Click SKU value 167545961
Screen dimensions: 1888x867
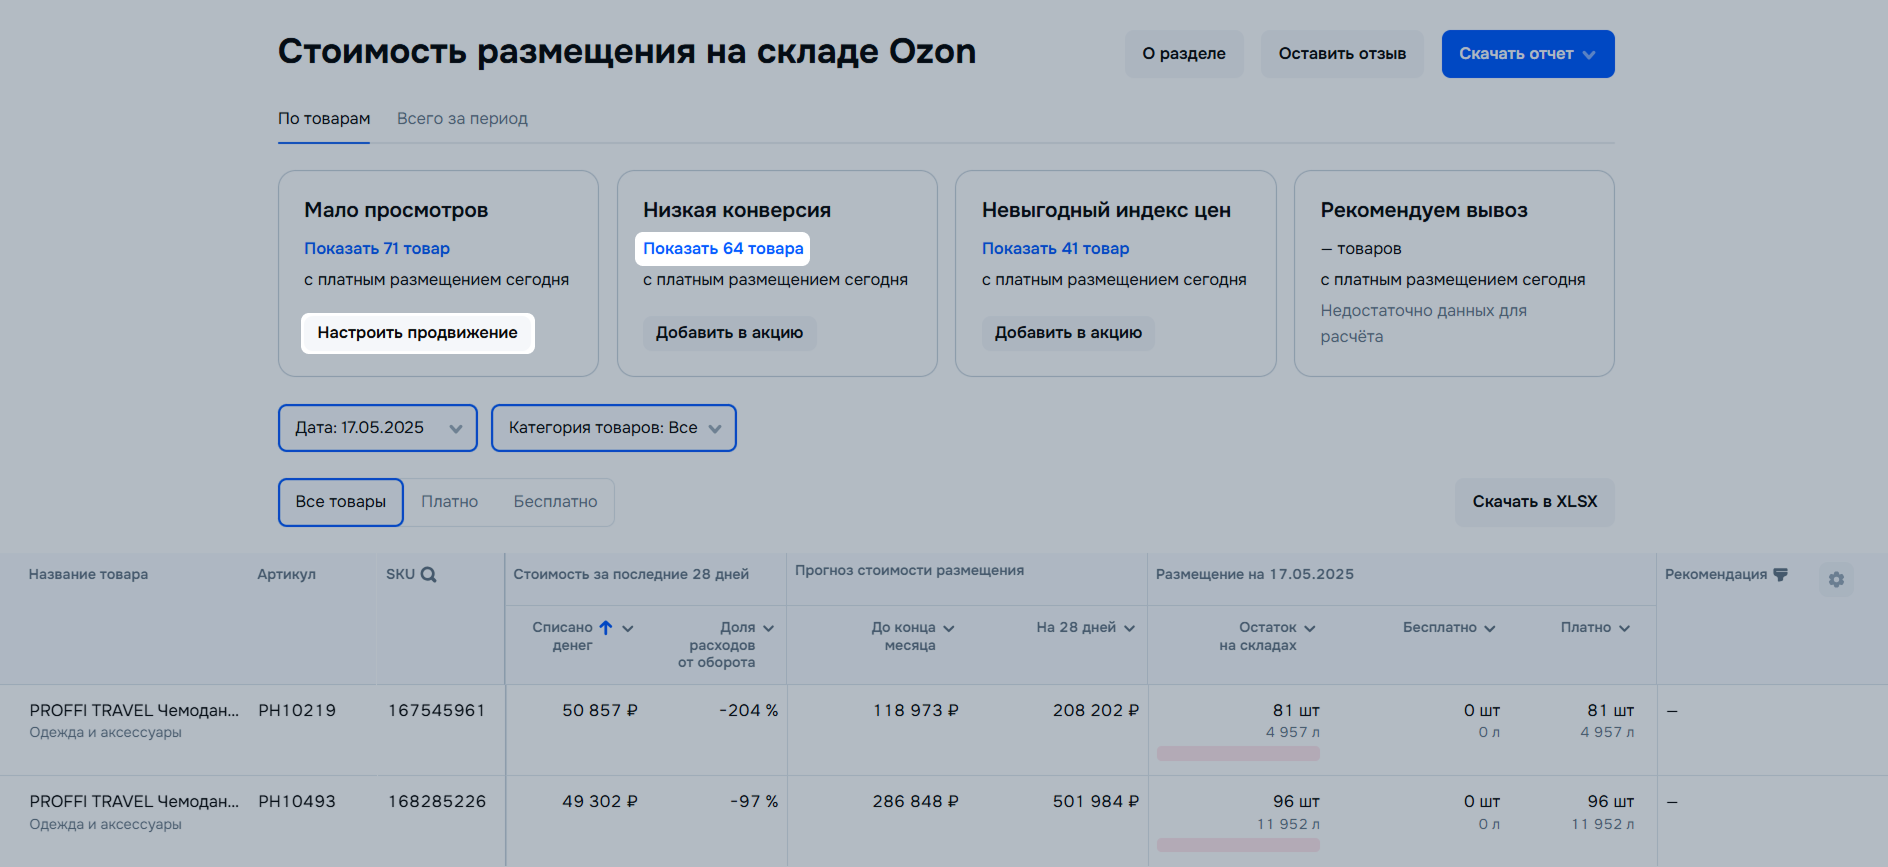pos(437,711)
